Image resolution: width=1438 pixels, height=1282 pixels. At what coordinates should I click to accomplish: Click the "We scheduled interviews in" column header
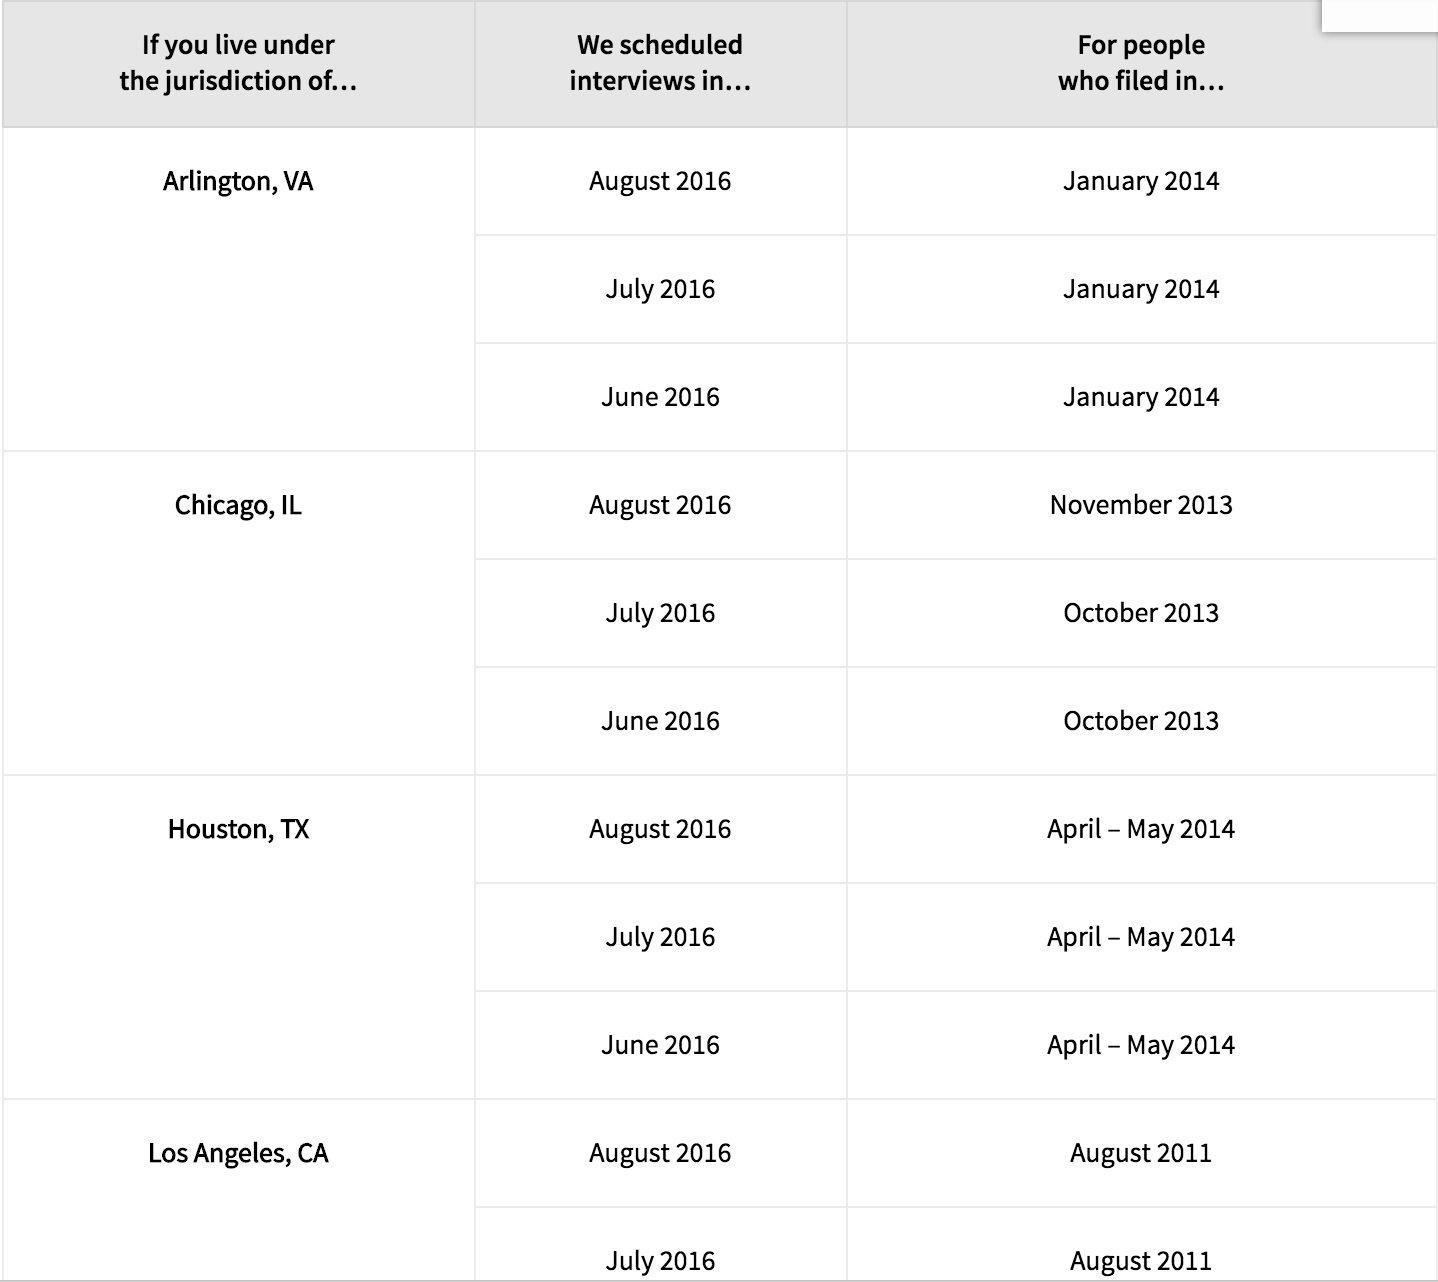click(660, 63)
